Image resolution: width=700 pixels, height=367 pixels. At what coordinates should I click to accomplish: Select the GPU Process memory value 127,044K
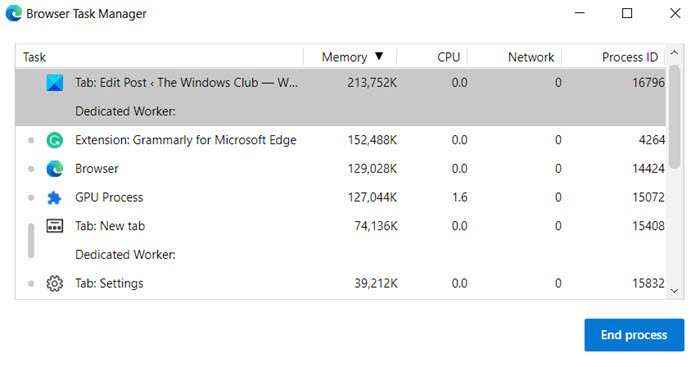click(x=372, y=197)
